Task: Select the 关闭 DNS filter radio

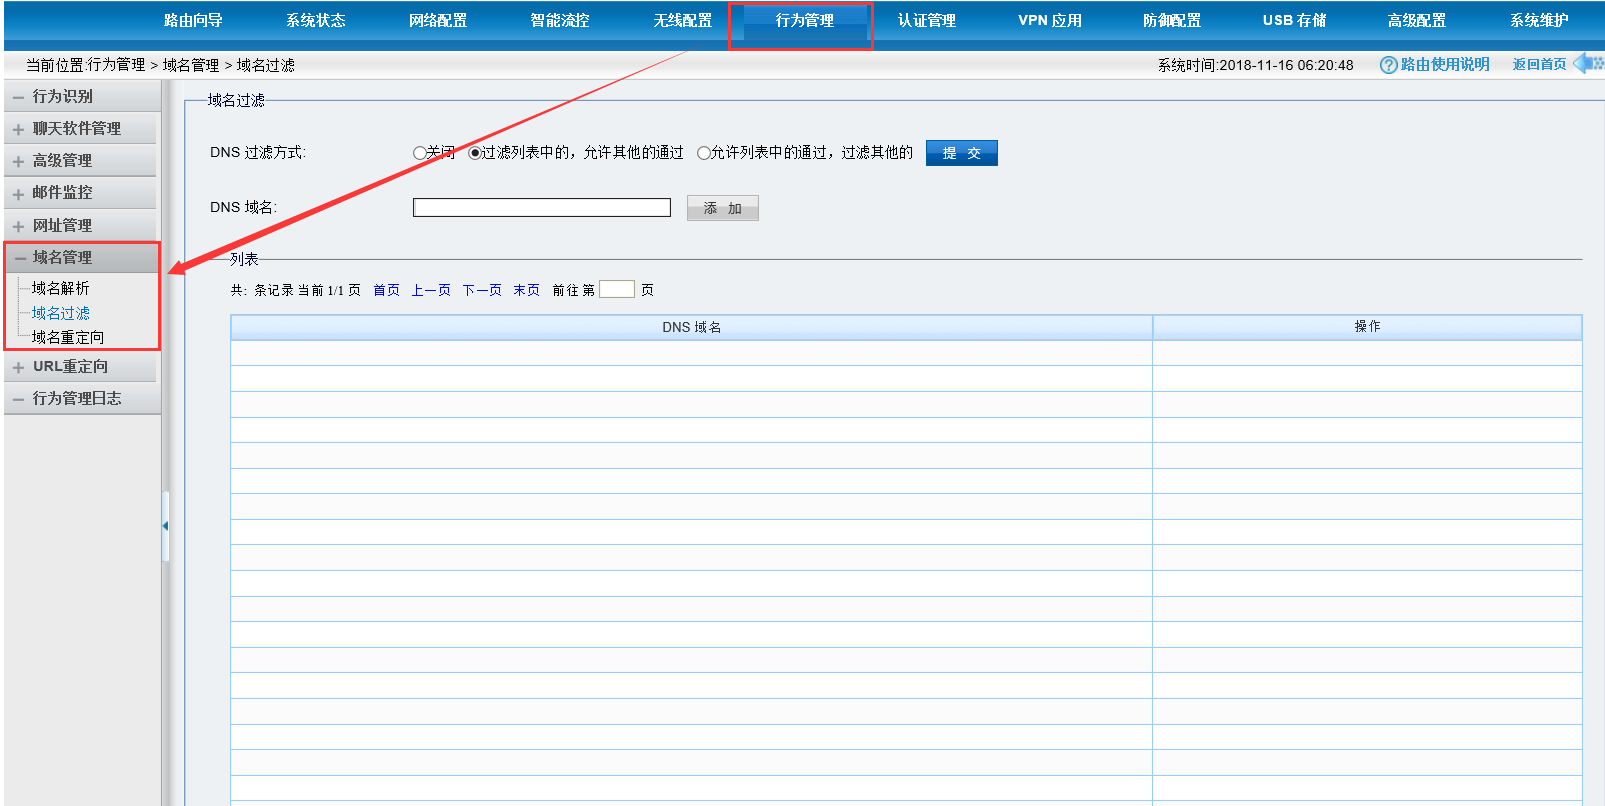Action: [x=420, y=153]
